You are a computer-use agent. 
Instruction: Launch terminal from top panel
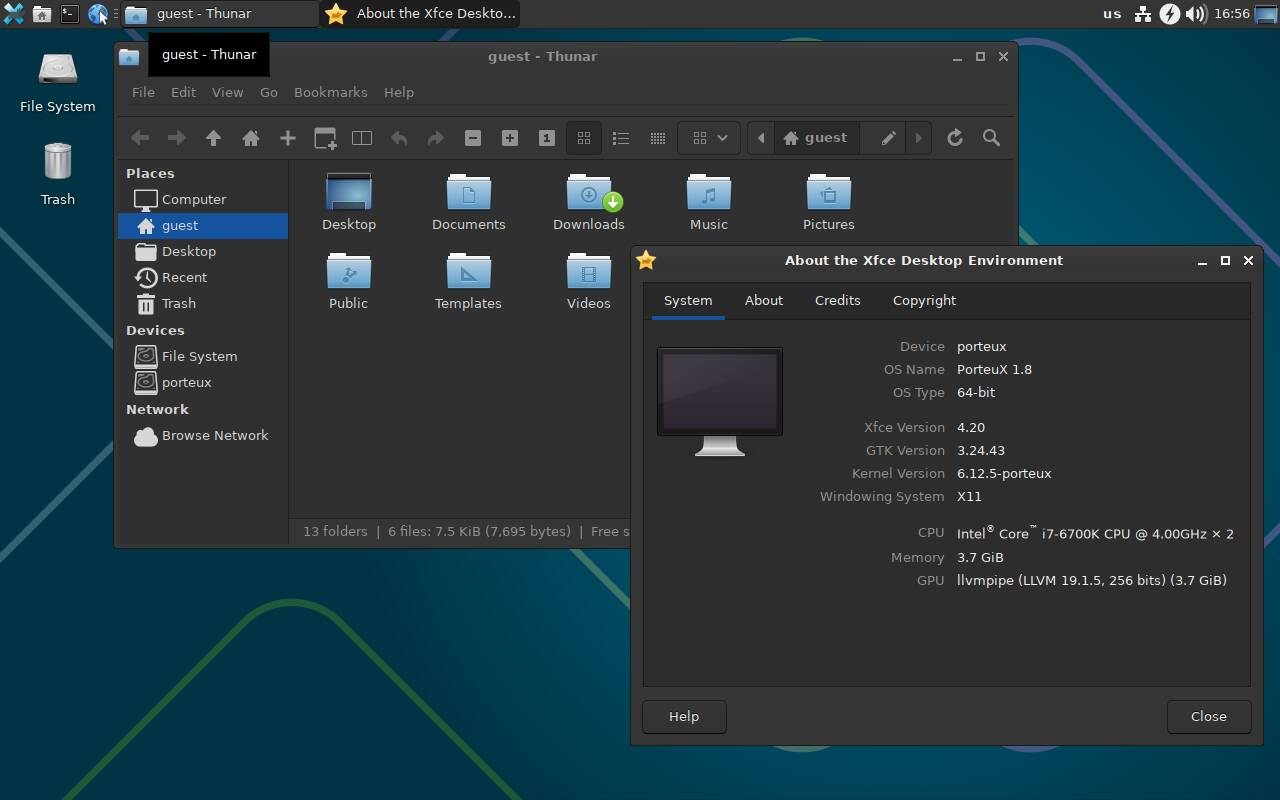[x=69, y=13]
